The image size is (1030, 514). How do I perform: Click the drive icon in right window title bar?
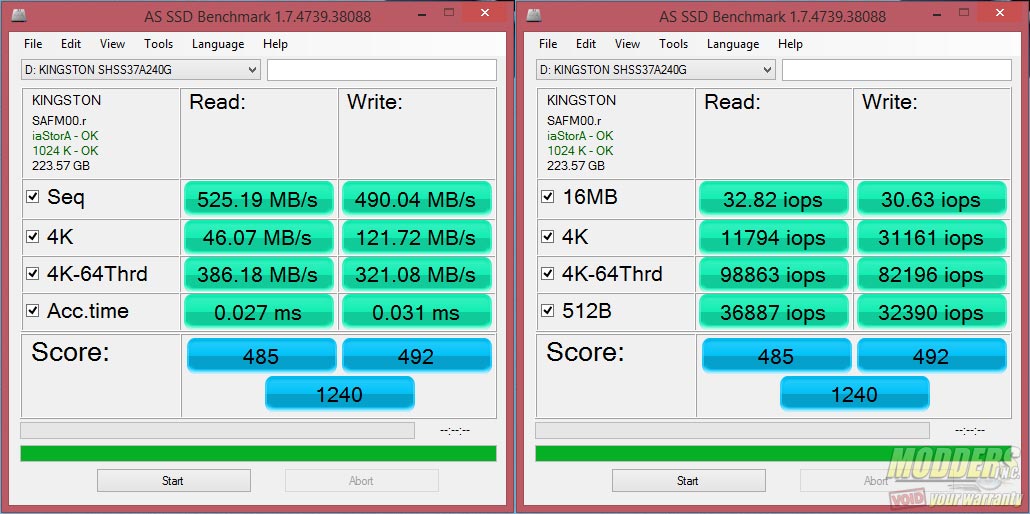point(534,13)
